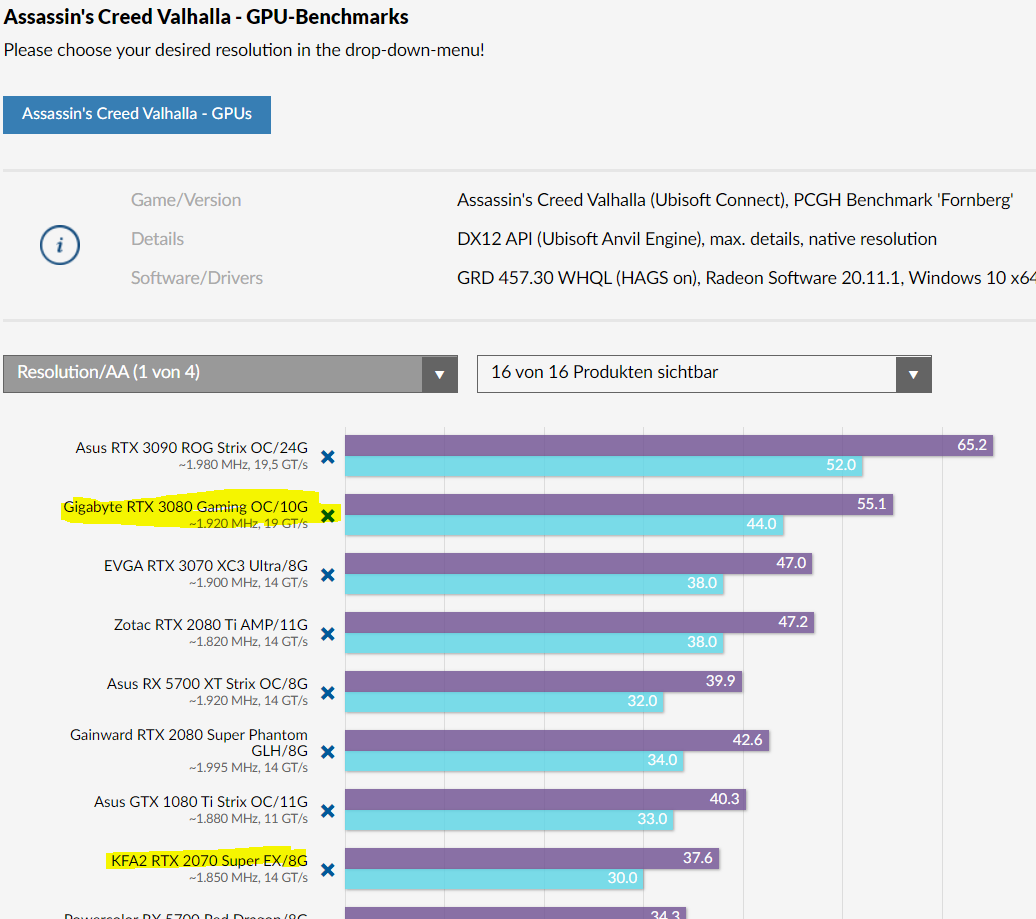Remove EVGA RTX 3070 XC3 Ultra row

[x=328, y=575]
